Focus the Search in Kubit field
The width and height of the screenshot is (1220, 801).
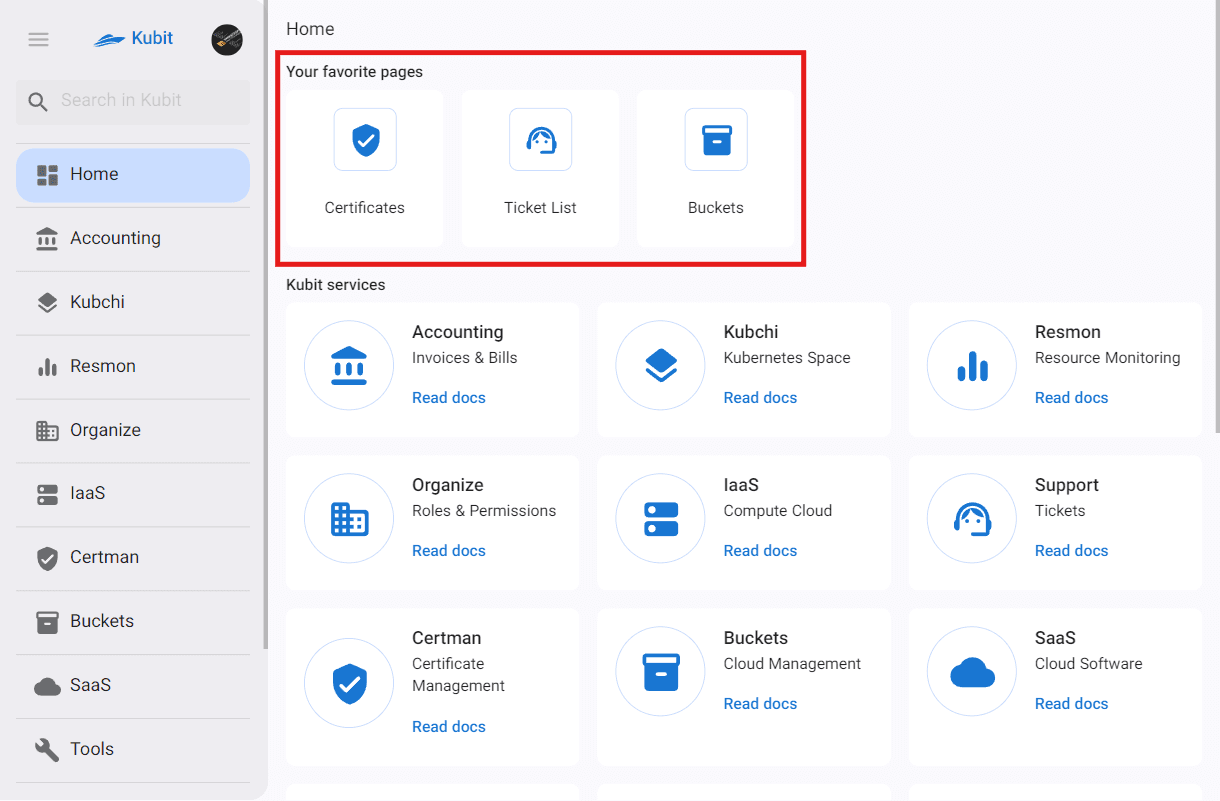point(133,101)
